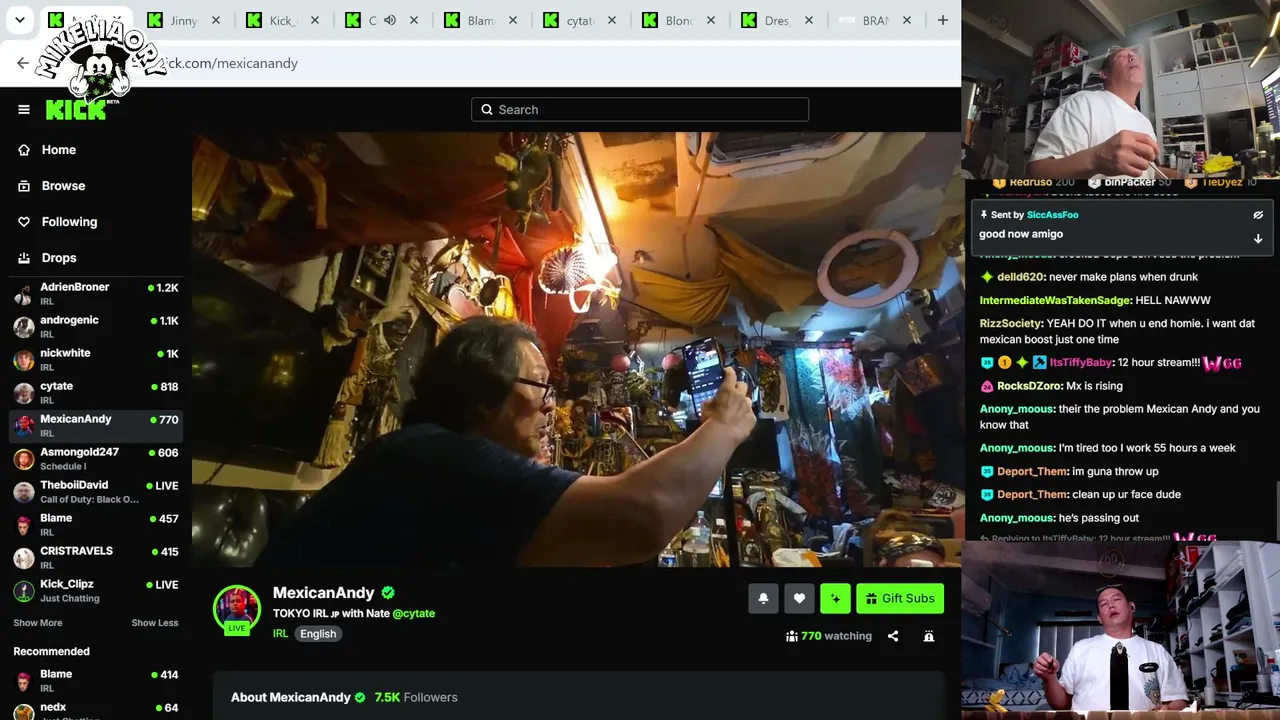Screen dimensions: 1280x720
Task: Click the Search input field
Action: 640,110
